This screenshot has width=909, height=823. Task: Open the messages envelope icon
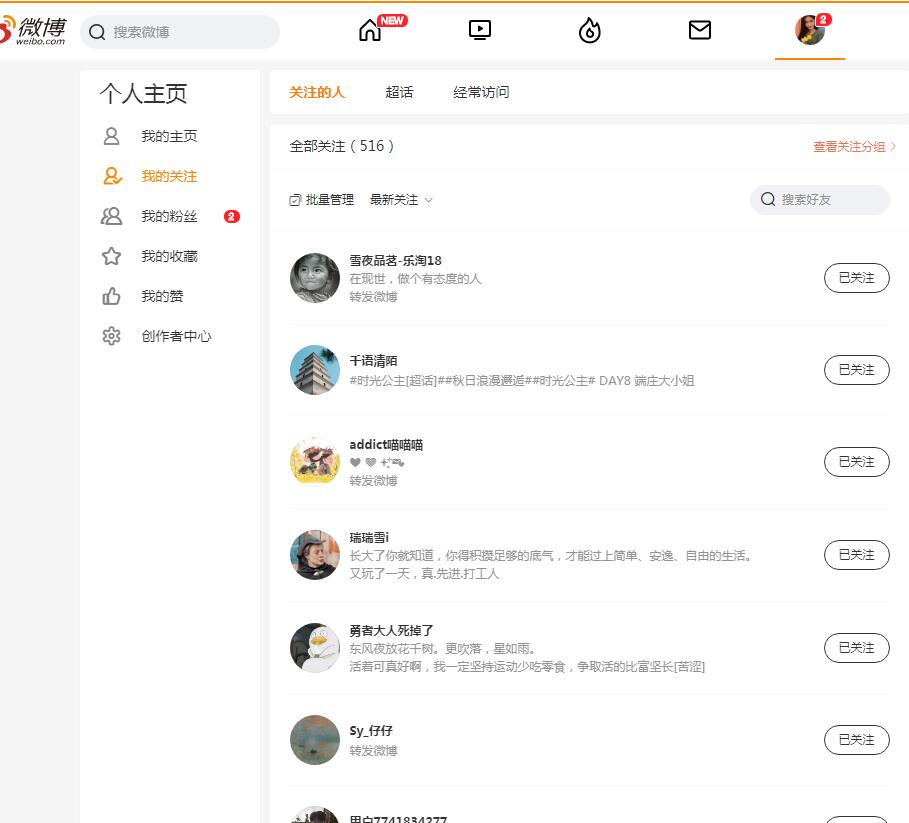click(700, 31)
